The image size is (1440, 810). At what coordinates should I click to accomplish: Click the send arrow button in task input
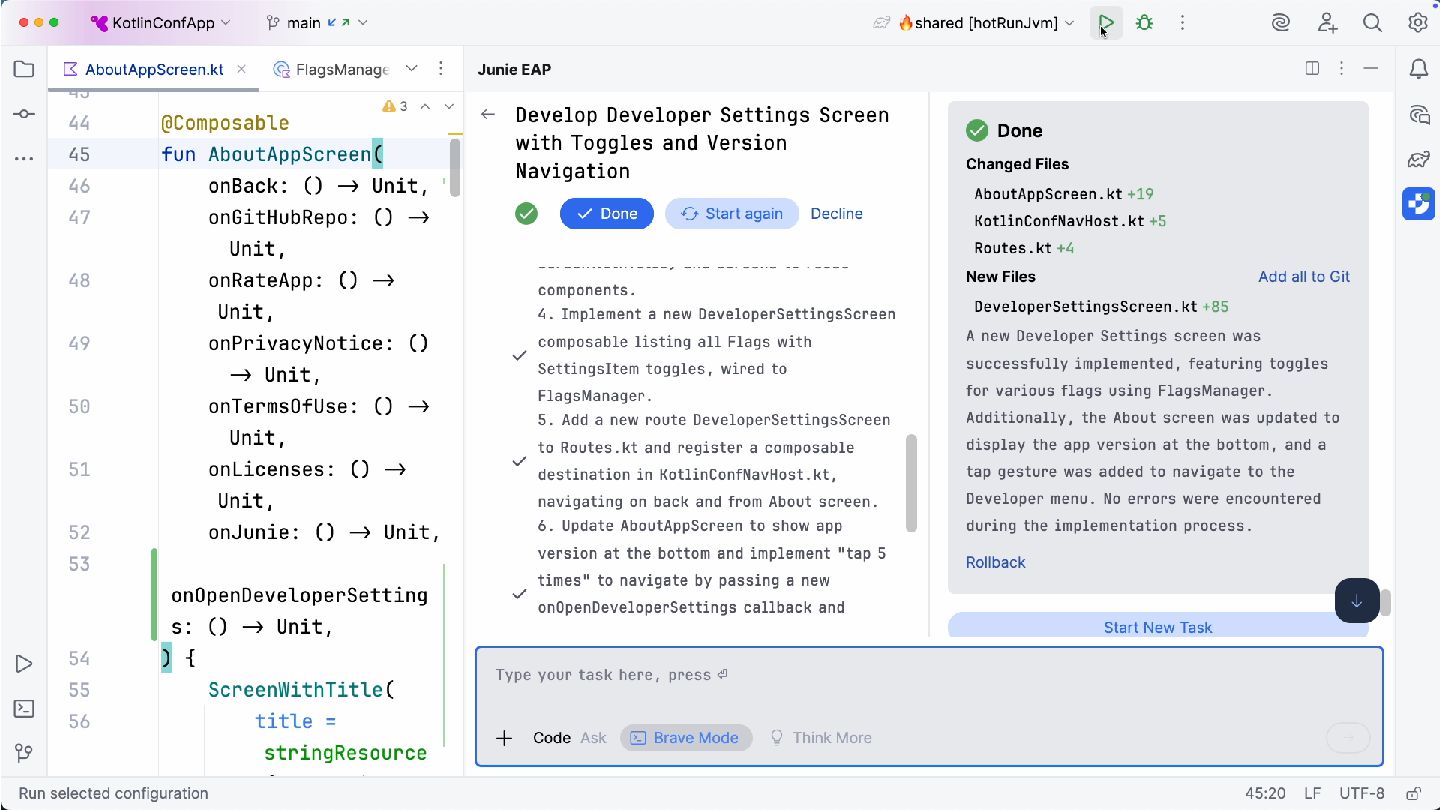tap(1347, 739)
